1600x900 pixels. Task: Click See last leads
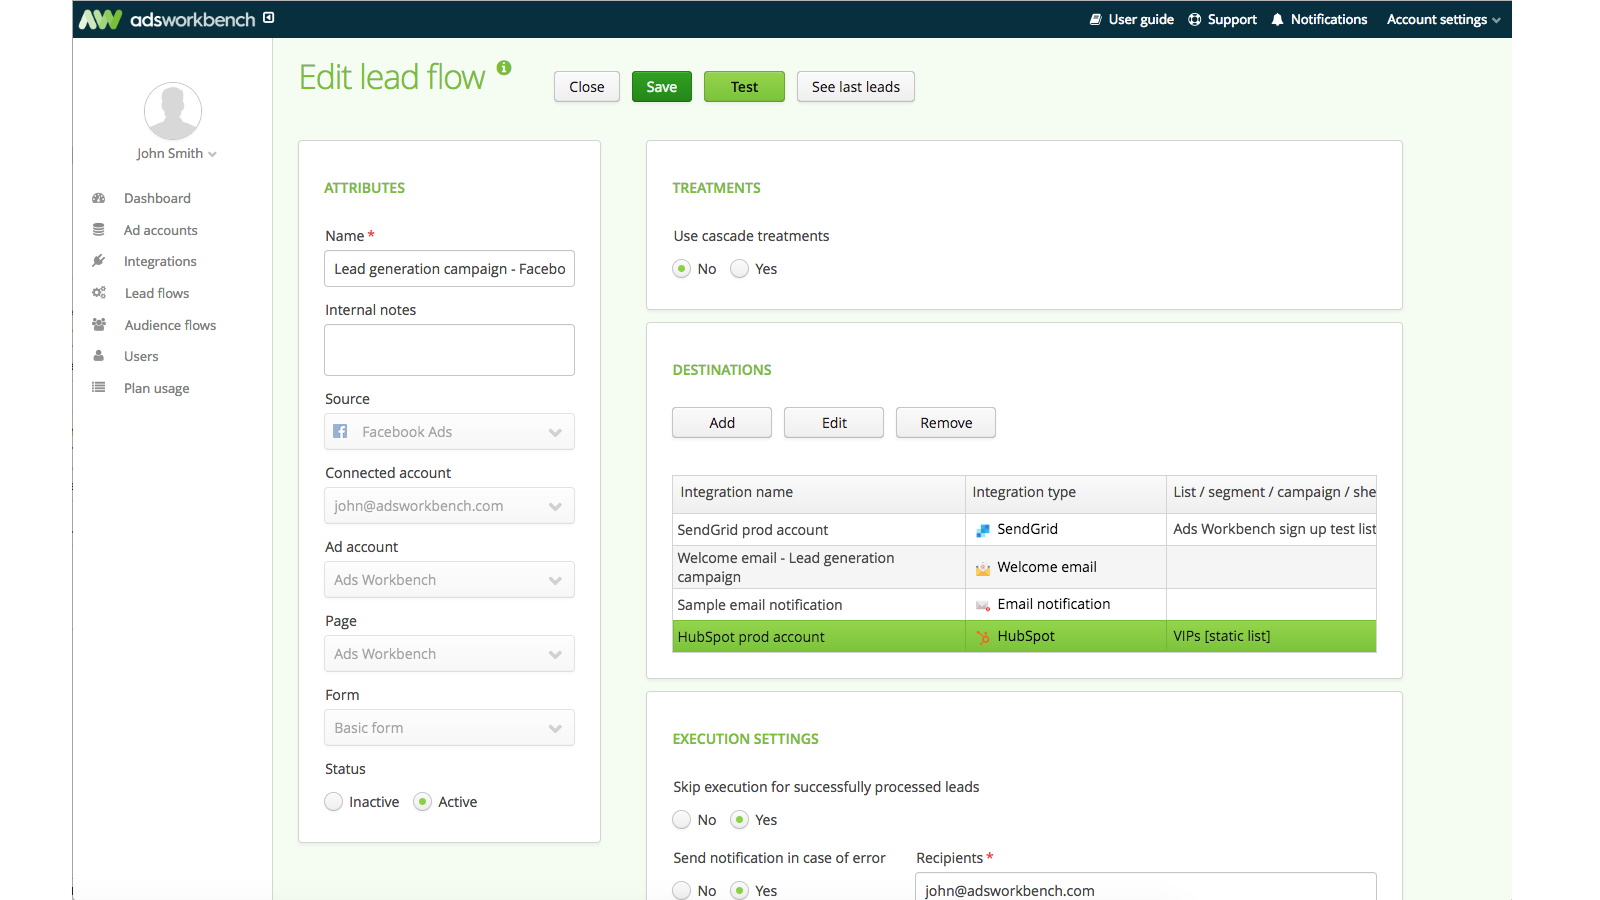855,86
